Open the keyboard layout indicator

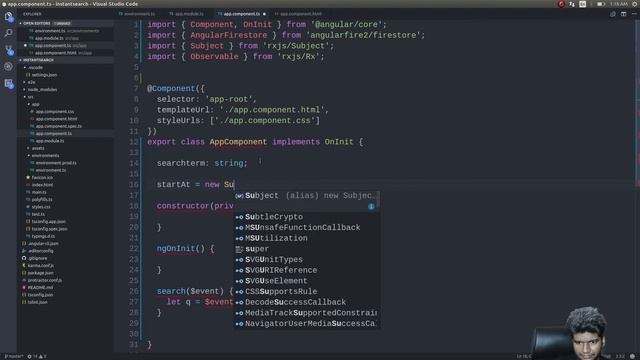click(583, 4)
